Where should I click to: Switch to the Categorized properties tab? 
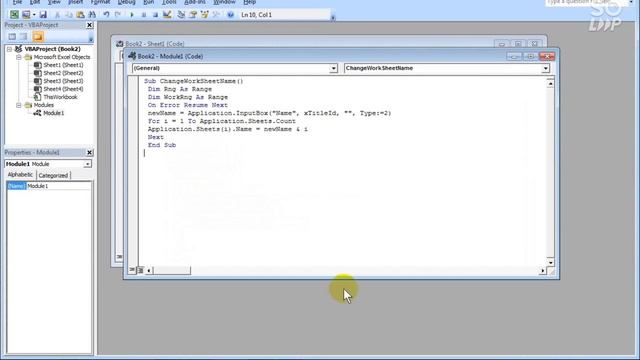click(x=53, y=176)
